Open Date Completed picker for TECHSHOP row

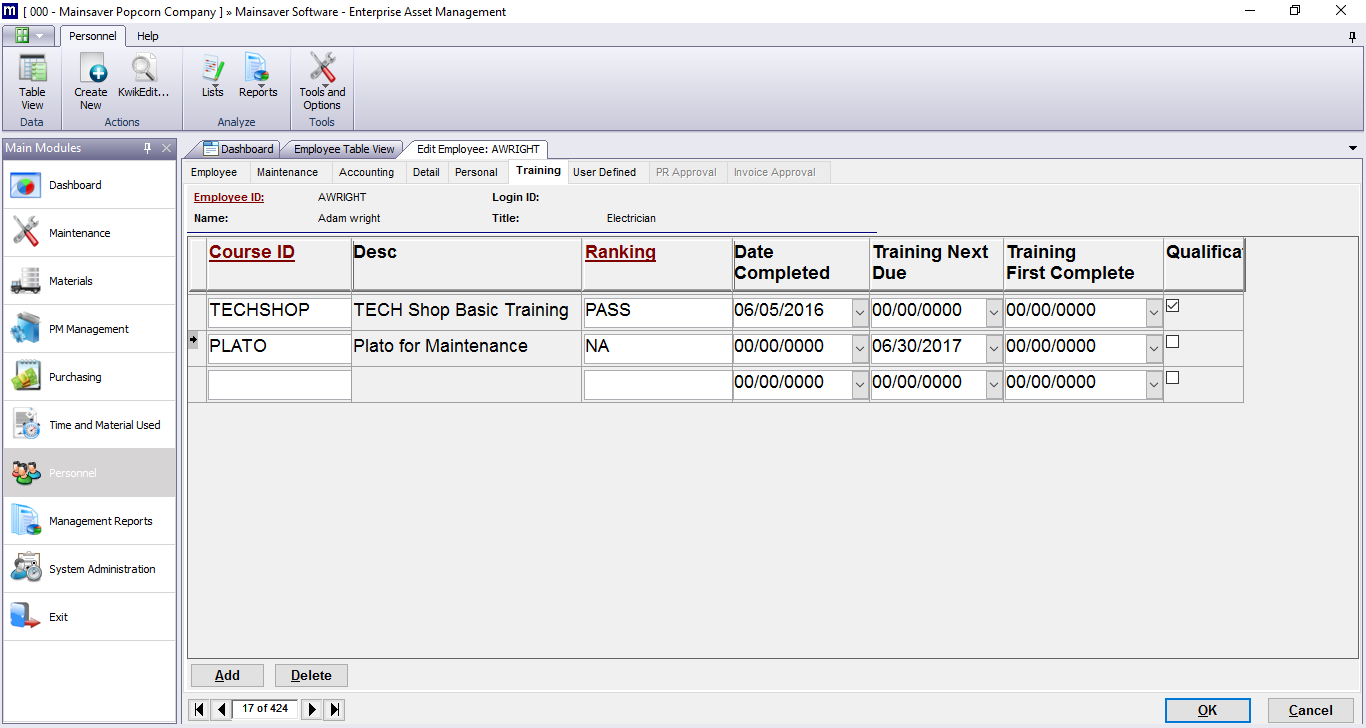pos(859,311)
